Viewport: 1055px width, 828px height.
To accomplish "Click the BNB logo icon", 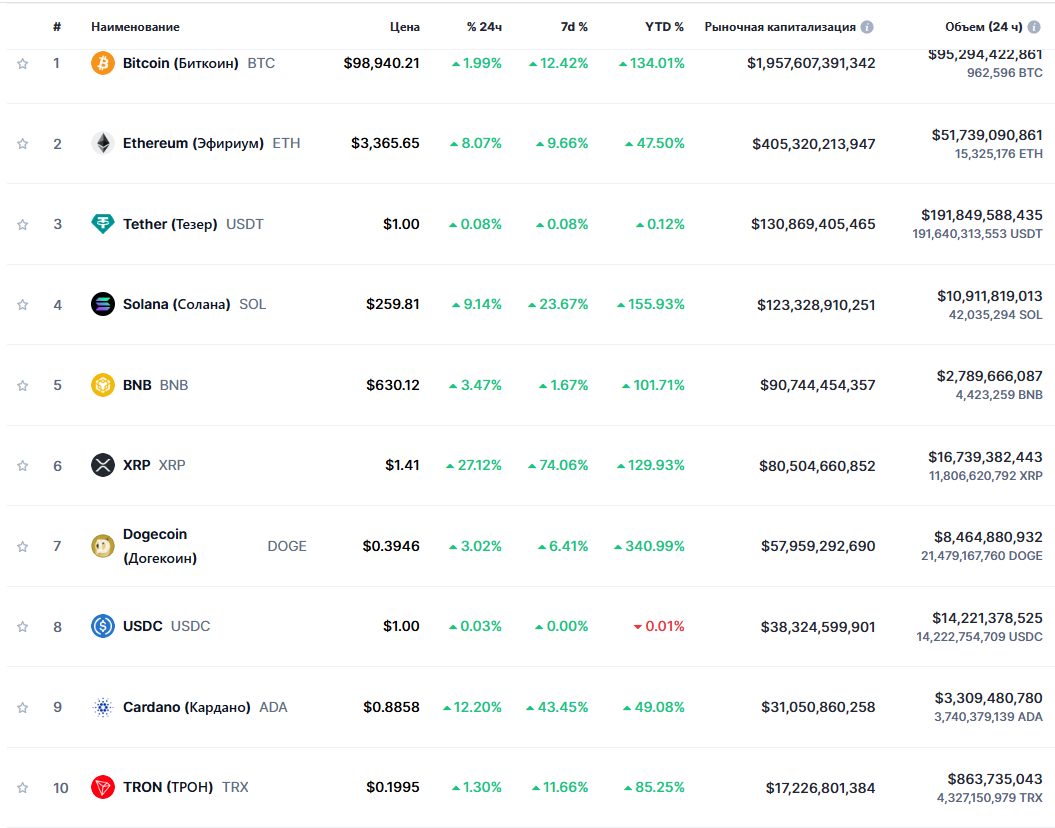I will pyautogui.click(x=103, y=385).
